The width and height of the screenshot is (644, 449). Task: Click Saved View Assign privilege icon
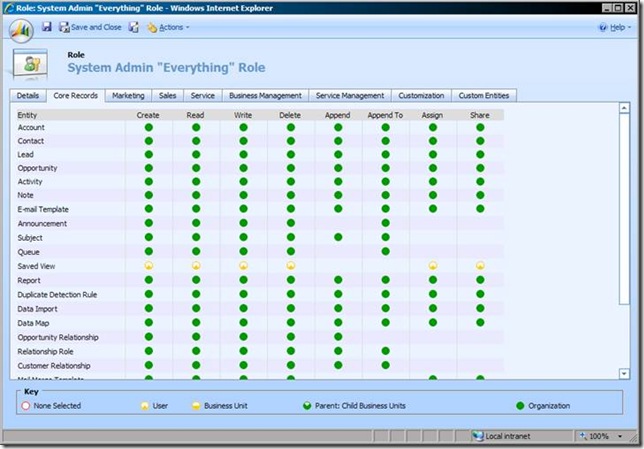tap(433, 266)
